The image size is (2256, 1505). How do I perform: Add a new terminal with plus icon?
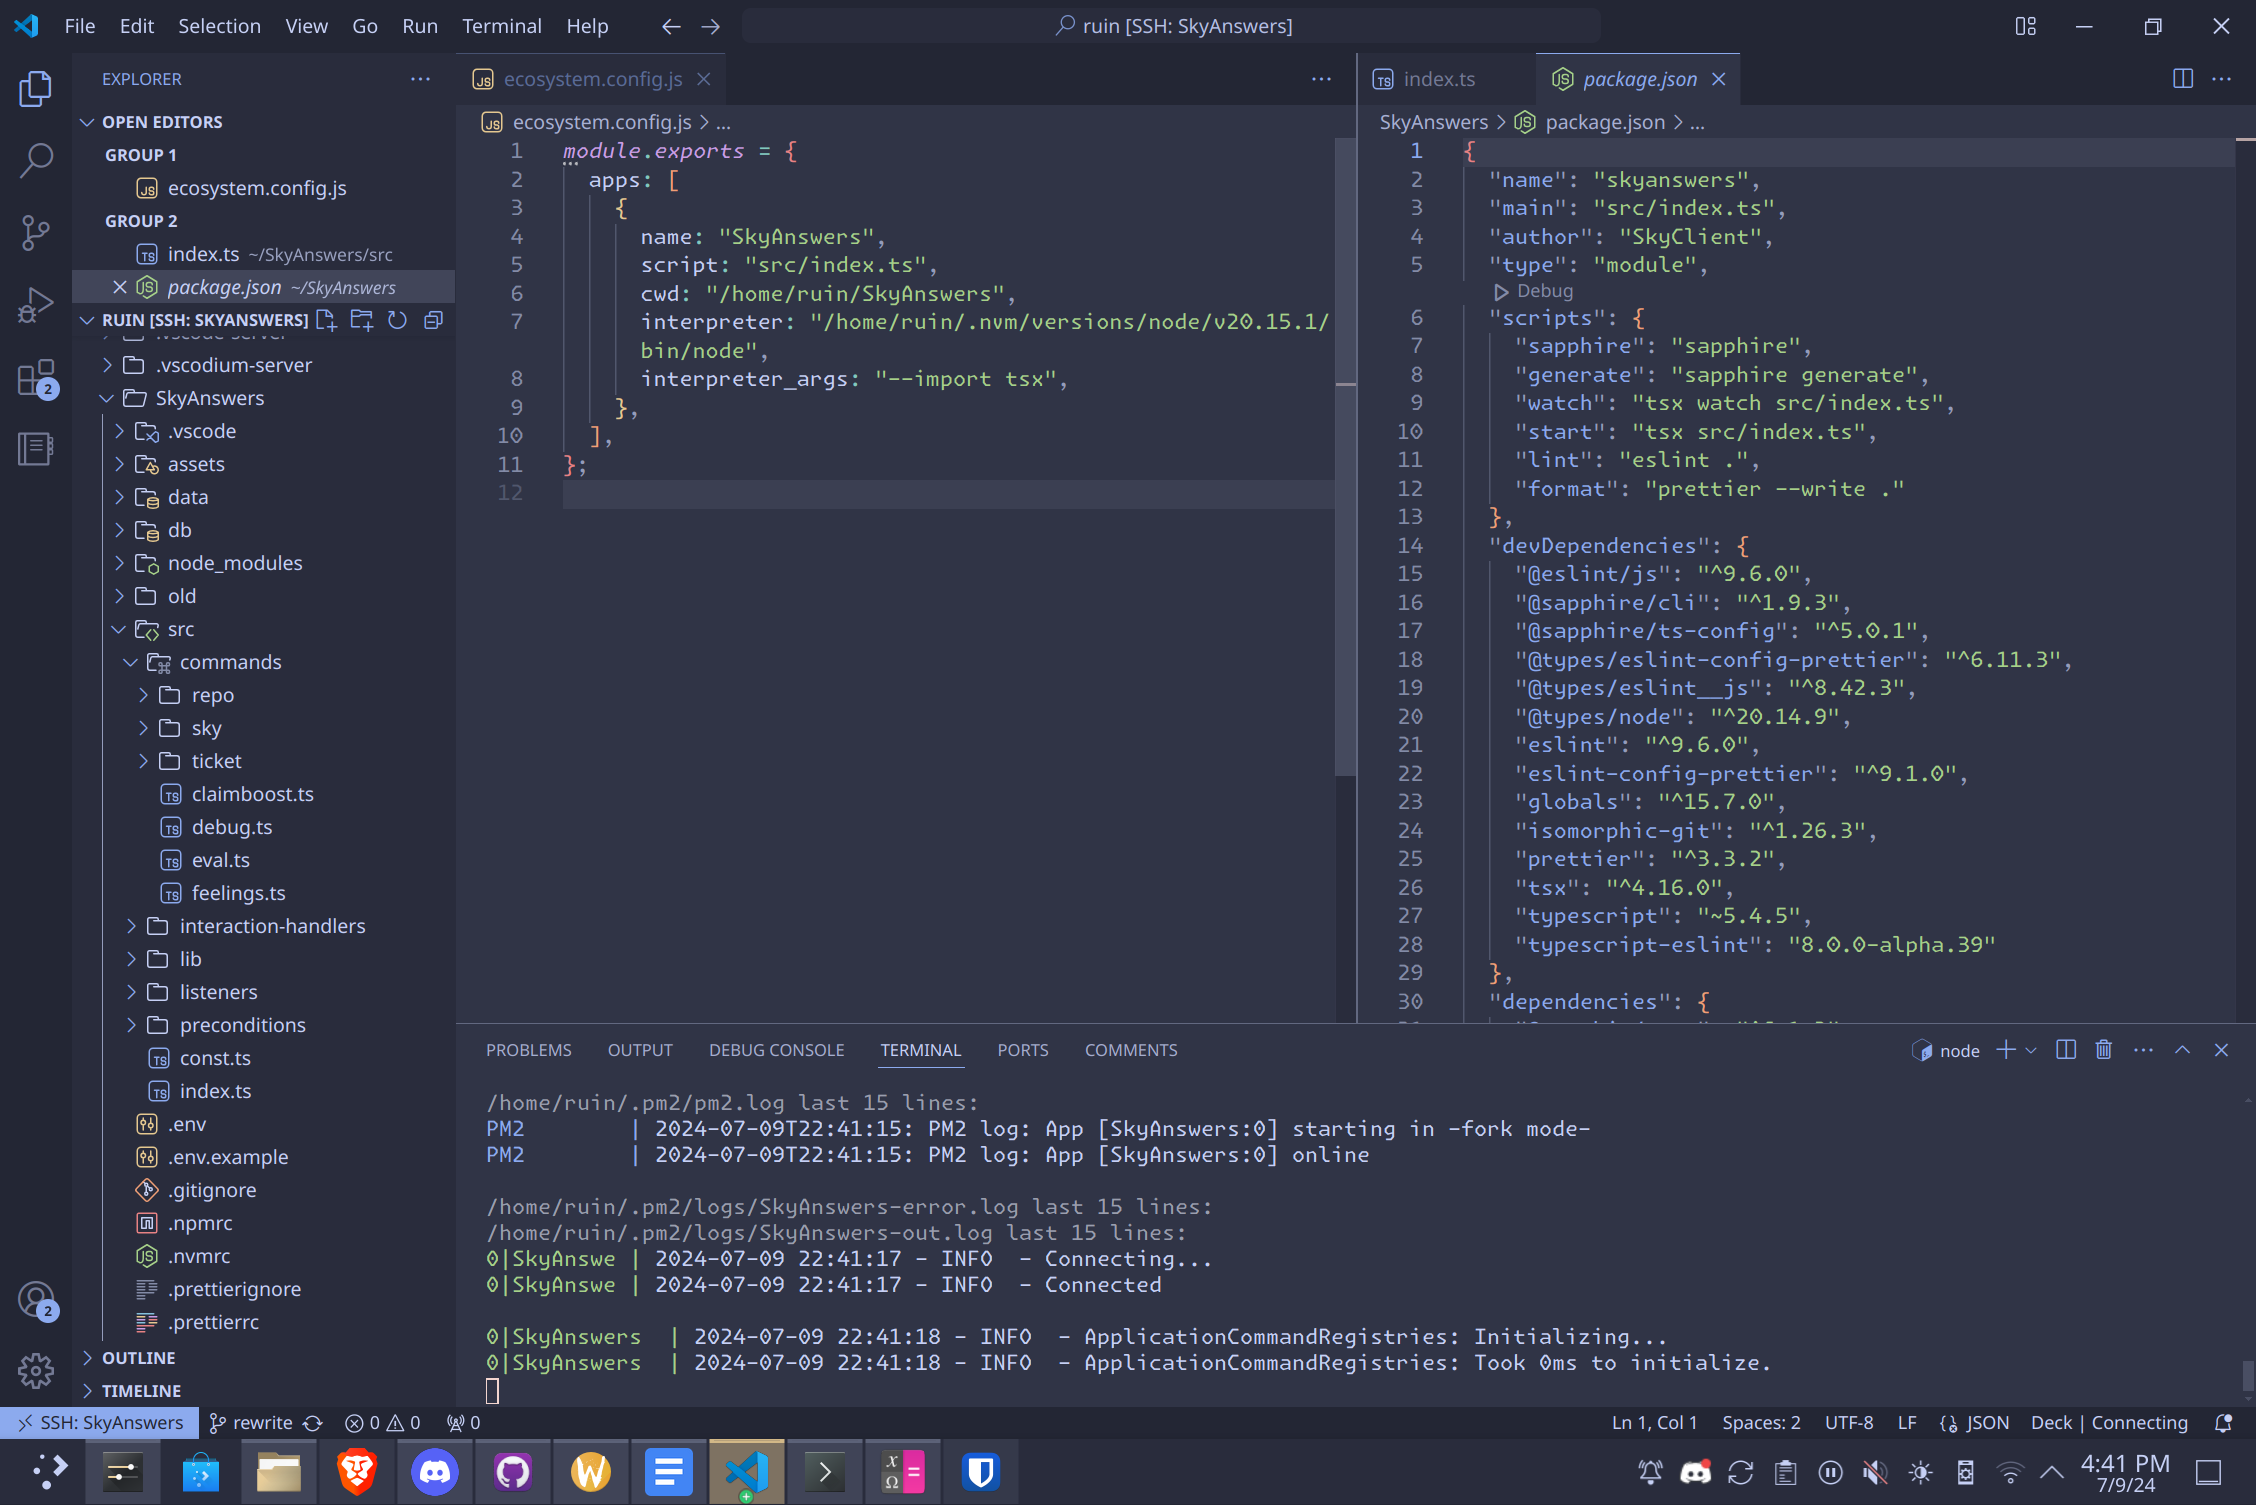2006,1050
